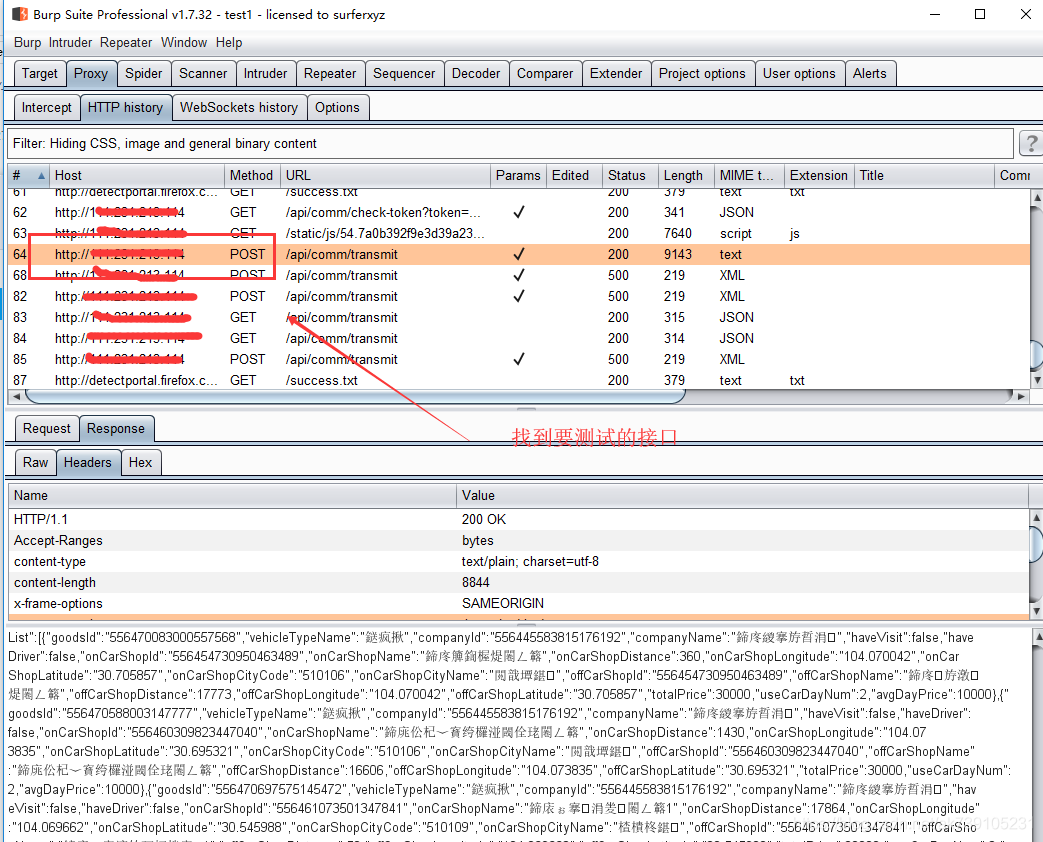This screenshot has height=842, width=1043.
Task: Switch to the Target tab
Action: pos(39,73)
